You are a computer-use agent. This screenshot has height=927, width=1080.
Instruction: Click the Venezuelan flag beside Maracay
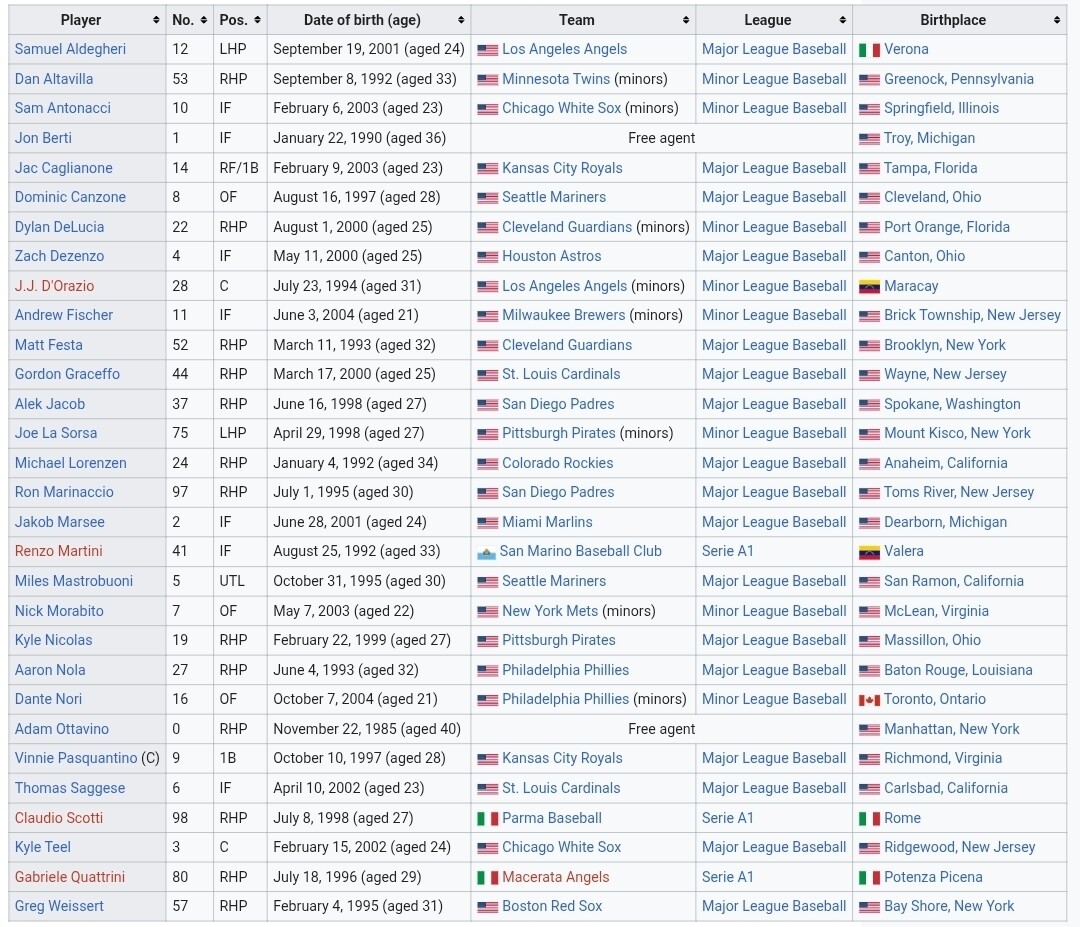(x=869, y=287)
